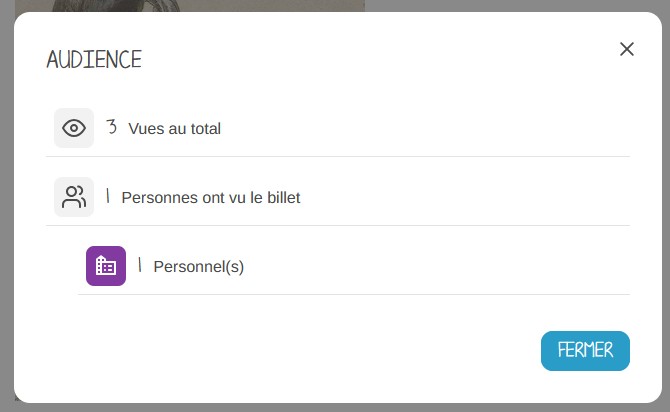Click the AUDIENCE dialog title
The height and width of the screenshot is (412, 670).
tap(94, 59)
